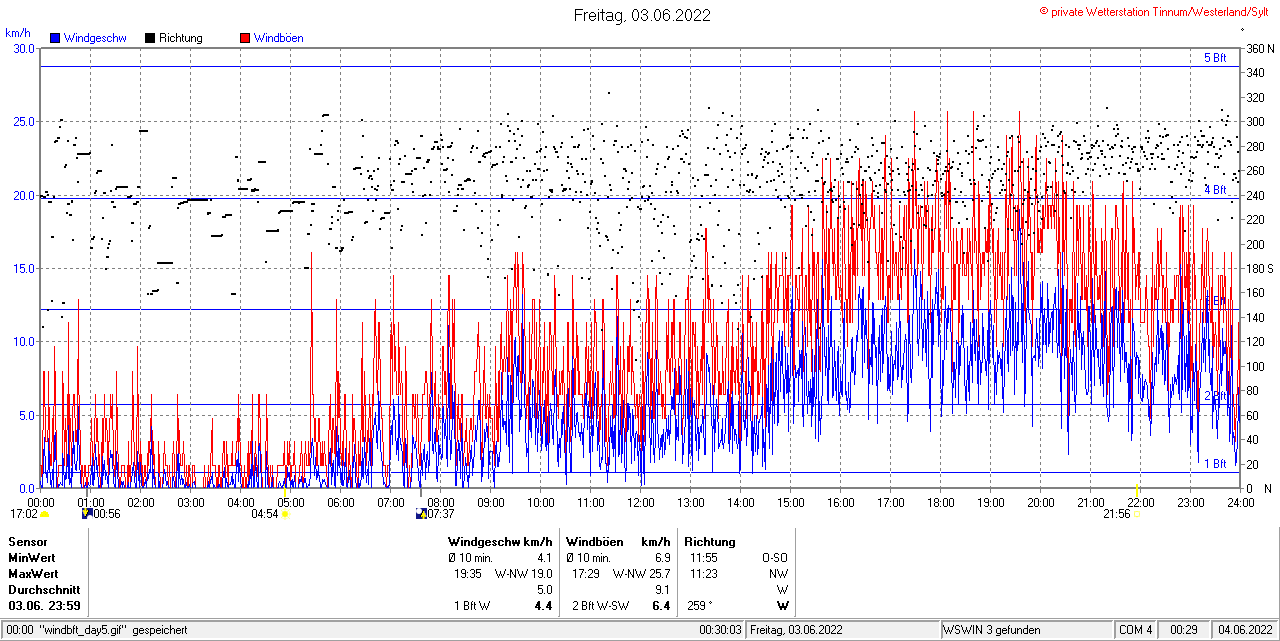
Task: Click the 00:30:03 status bar time
Action: (x=720, y=630)
